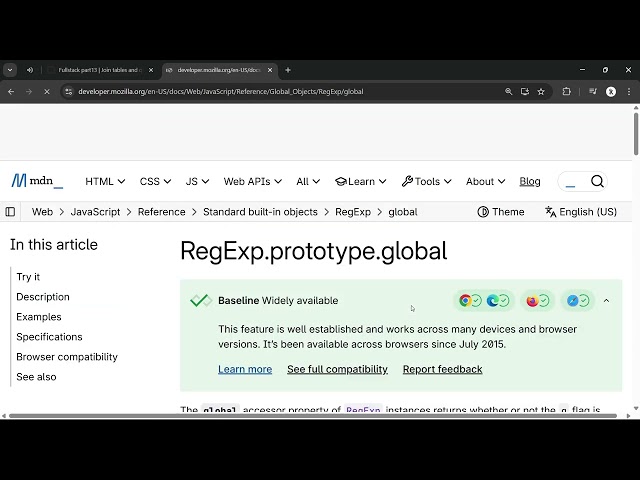Click the JavaScript breadcrumb
640x480 pixels.
(x=96, y=211)
